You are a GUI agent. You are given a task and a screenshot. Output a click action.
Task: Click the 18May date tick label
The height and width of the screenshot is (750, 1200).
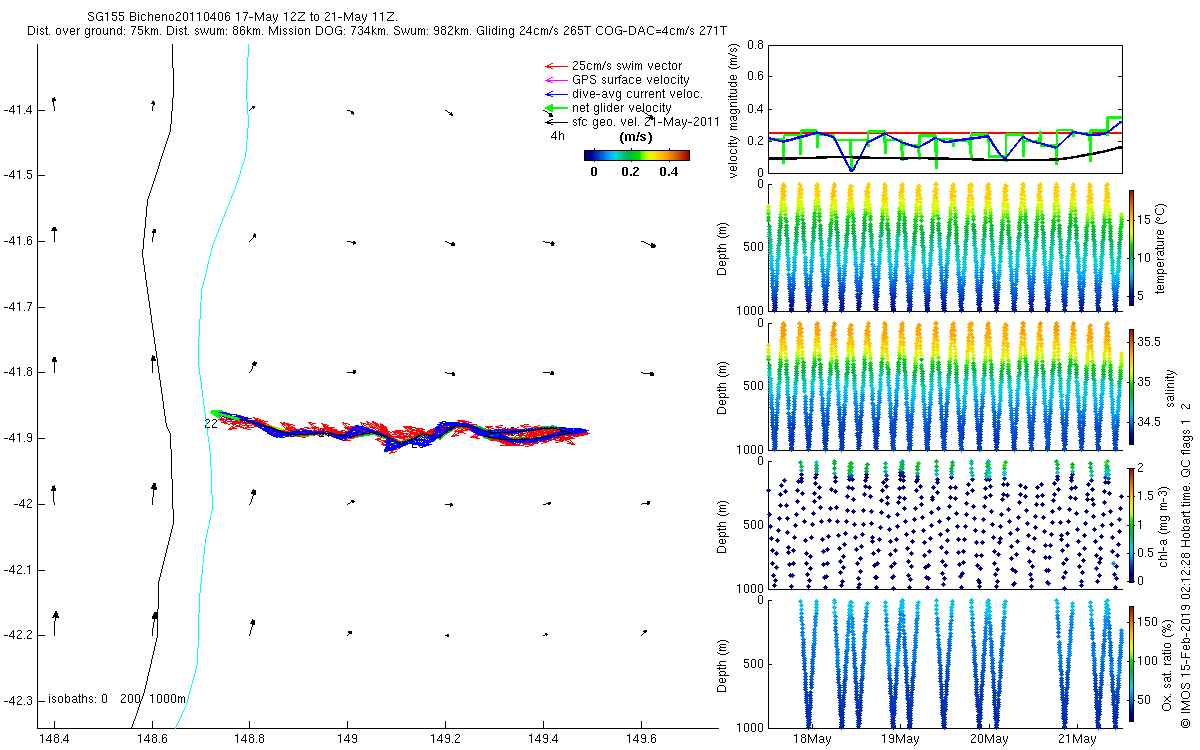coord(812,739)
